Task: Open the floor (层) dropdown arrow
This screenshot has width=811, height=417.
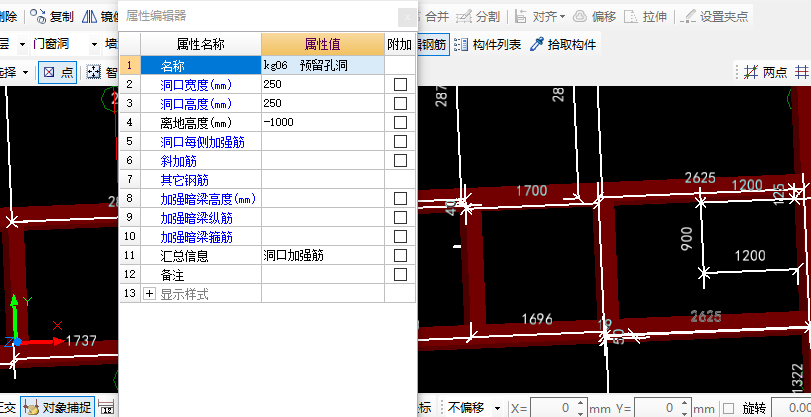Action: [22, 45]
